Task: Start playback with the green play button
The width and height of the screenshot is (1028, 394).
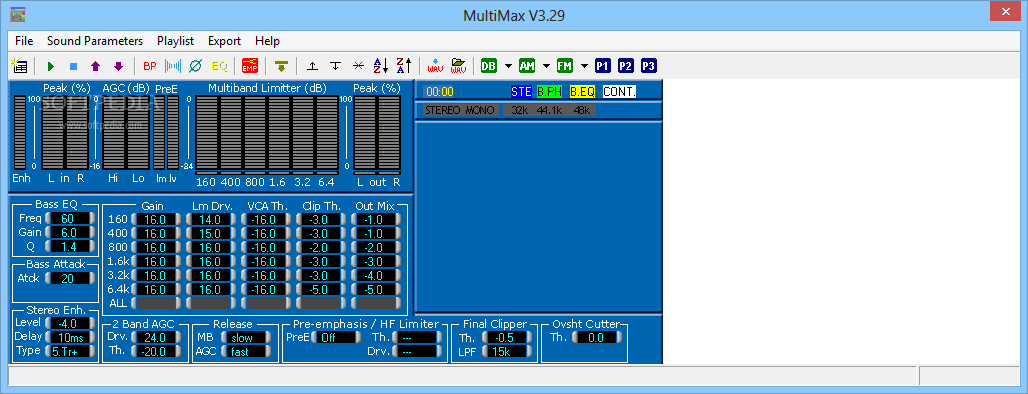Action: click(x=51, y=66)
